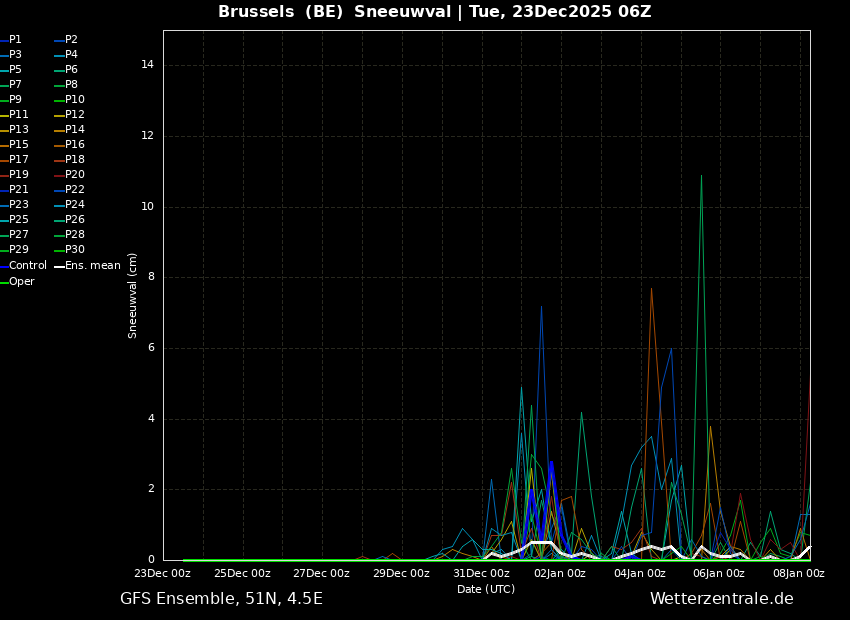Click the P17 legend label
This screenshot has width=850, height=620.
19,160
